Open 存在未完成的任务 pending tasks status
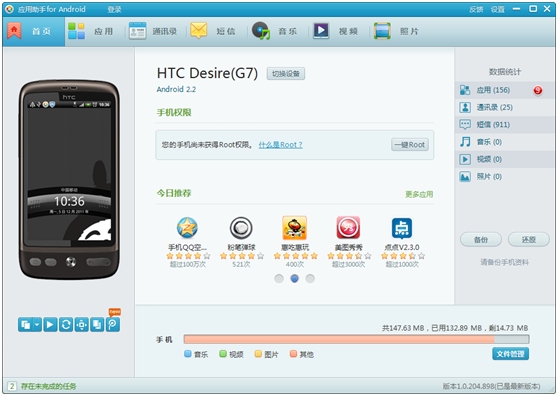This screenshot has width=558, height=396. [x=48, y=386]
